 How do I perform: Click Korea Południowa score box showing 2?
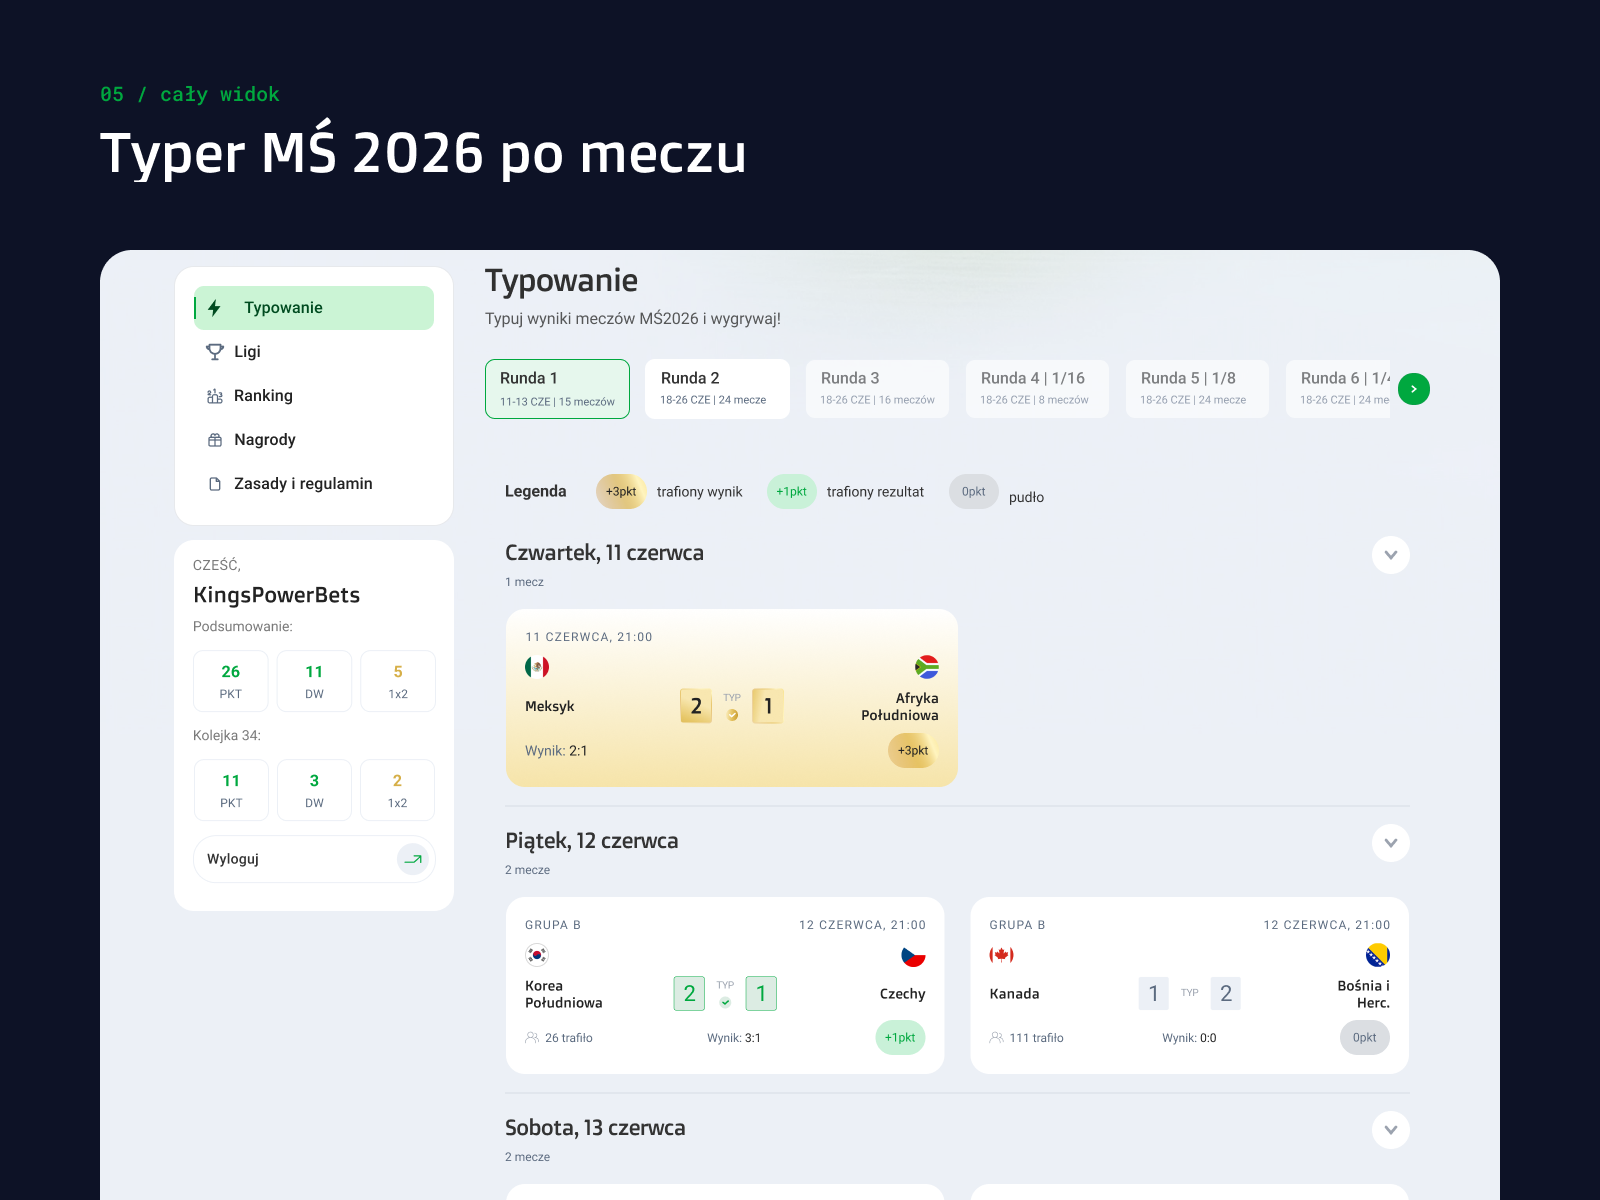689,993
